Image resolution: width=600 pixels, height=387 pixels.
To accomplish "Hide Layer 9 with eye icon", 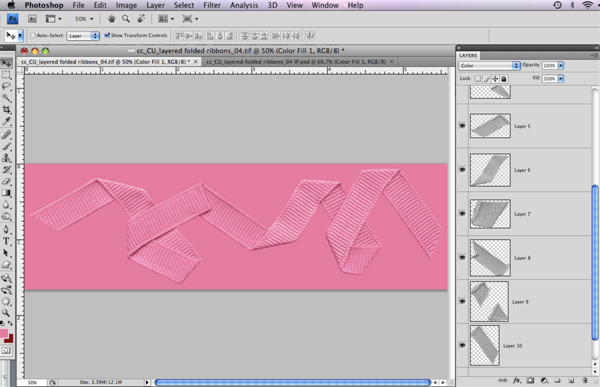I will 462,301.
